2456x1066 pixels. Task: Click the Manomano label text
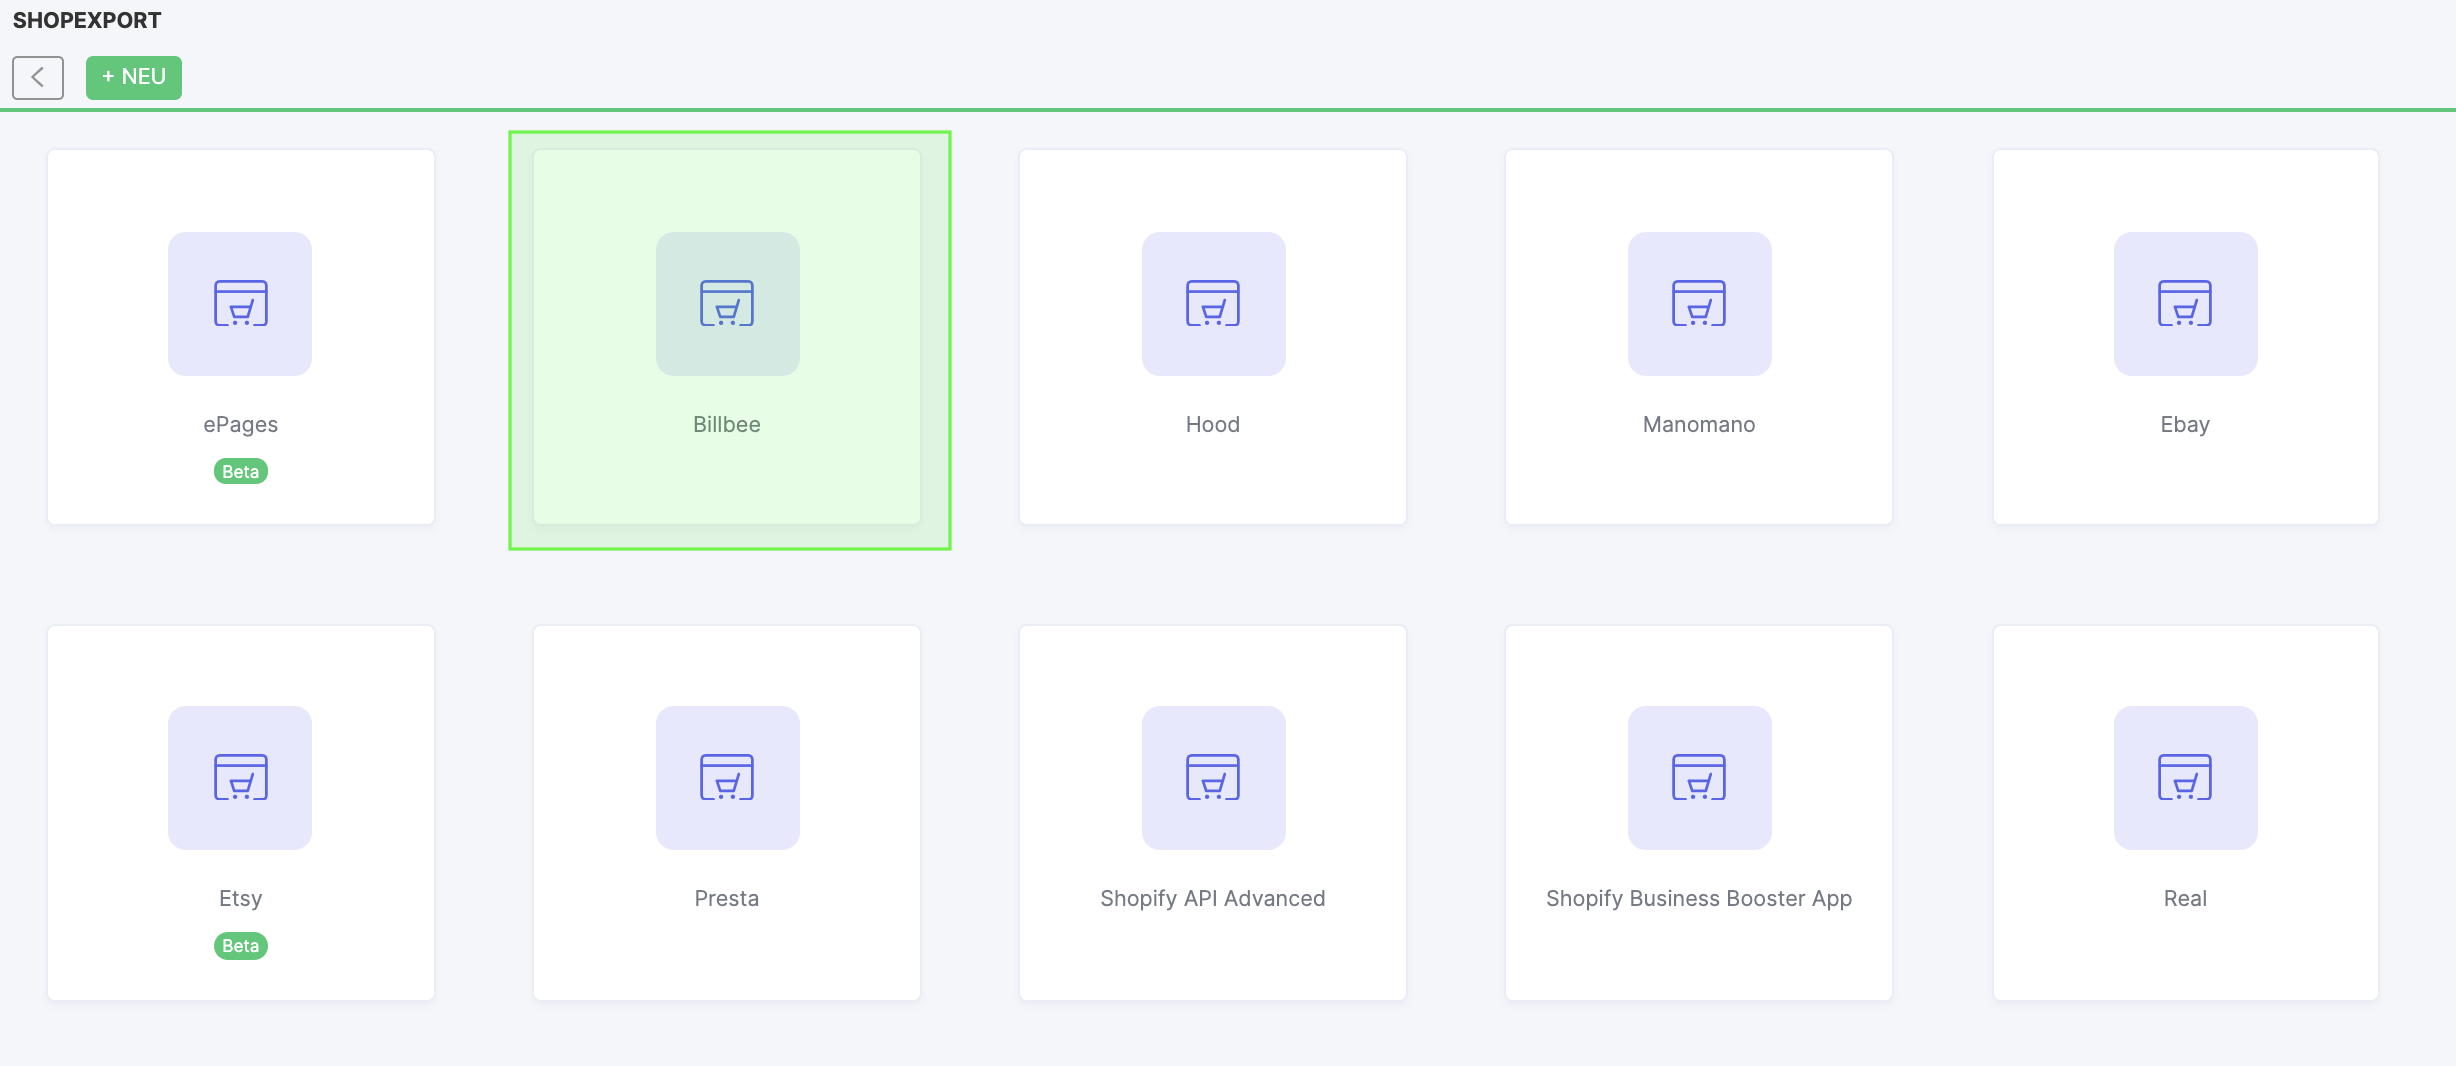1699,425
